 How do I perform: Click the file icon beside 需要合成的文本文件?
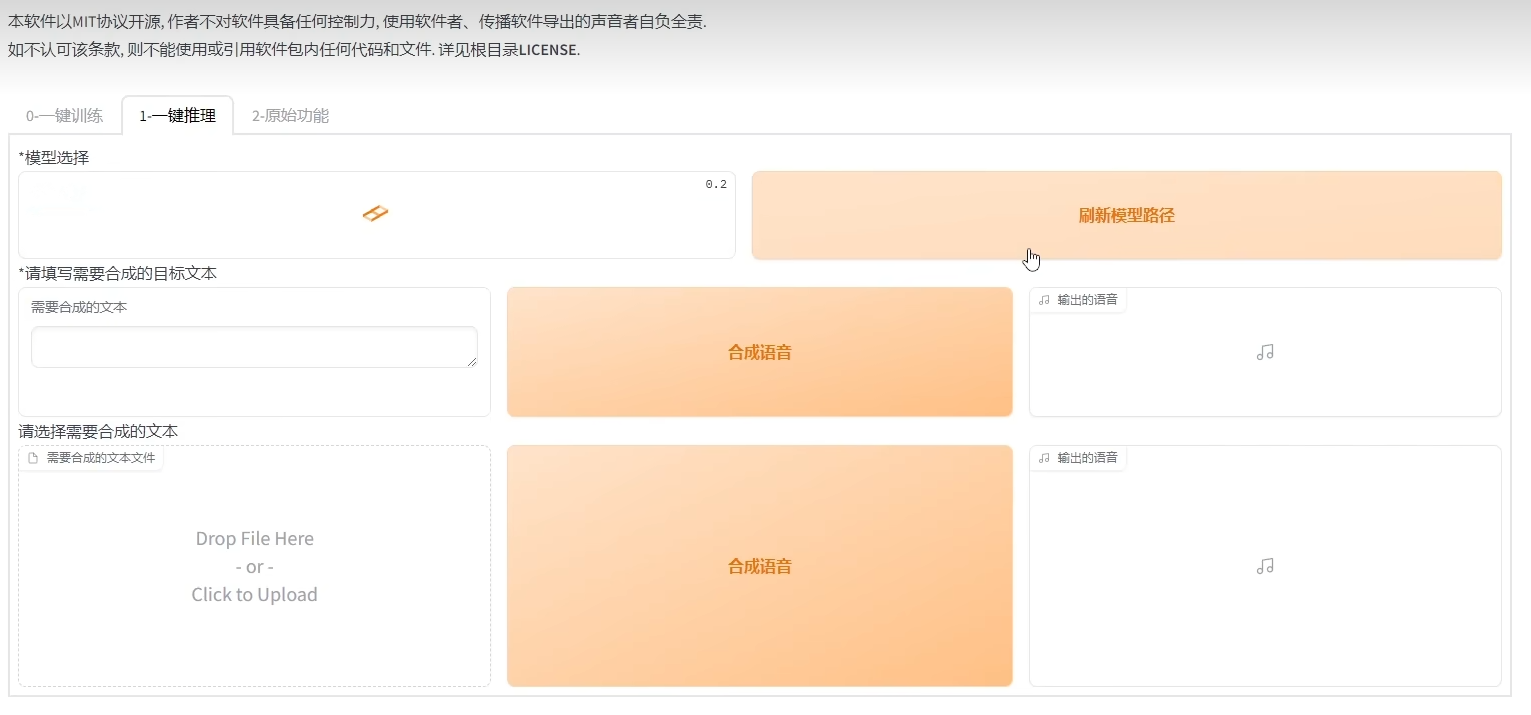pyautogui.click(x=33, y=458)
